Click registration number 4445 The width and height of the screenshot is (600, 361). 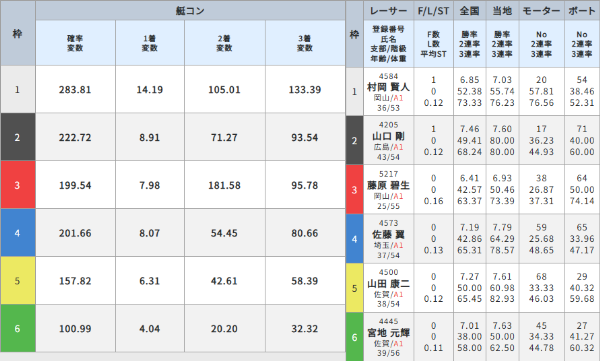pos(388,321)
